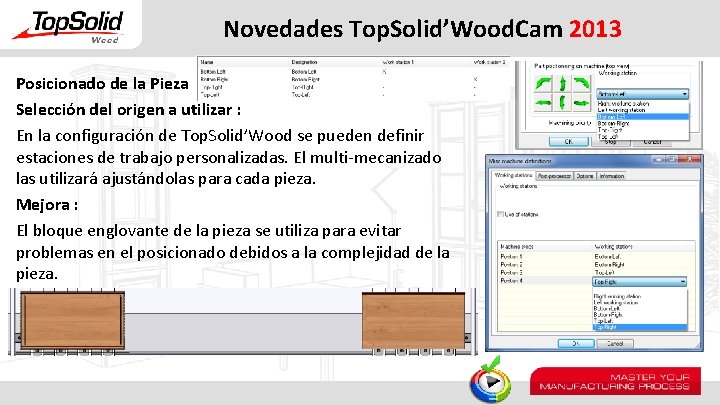
Task: Toggle the Use of stations checkbox
Action: (x=501, y=214)
